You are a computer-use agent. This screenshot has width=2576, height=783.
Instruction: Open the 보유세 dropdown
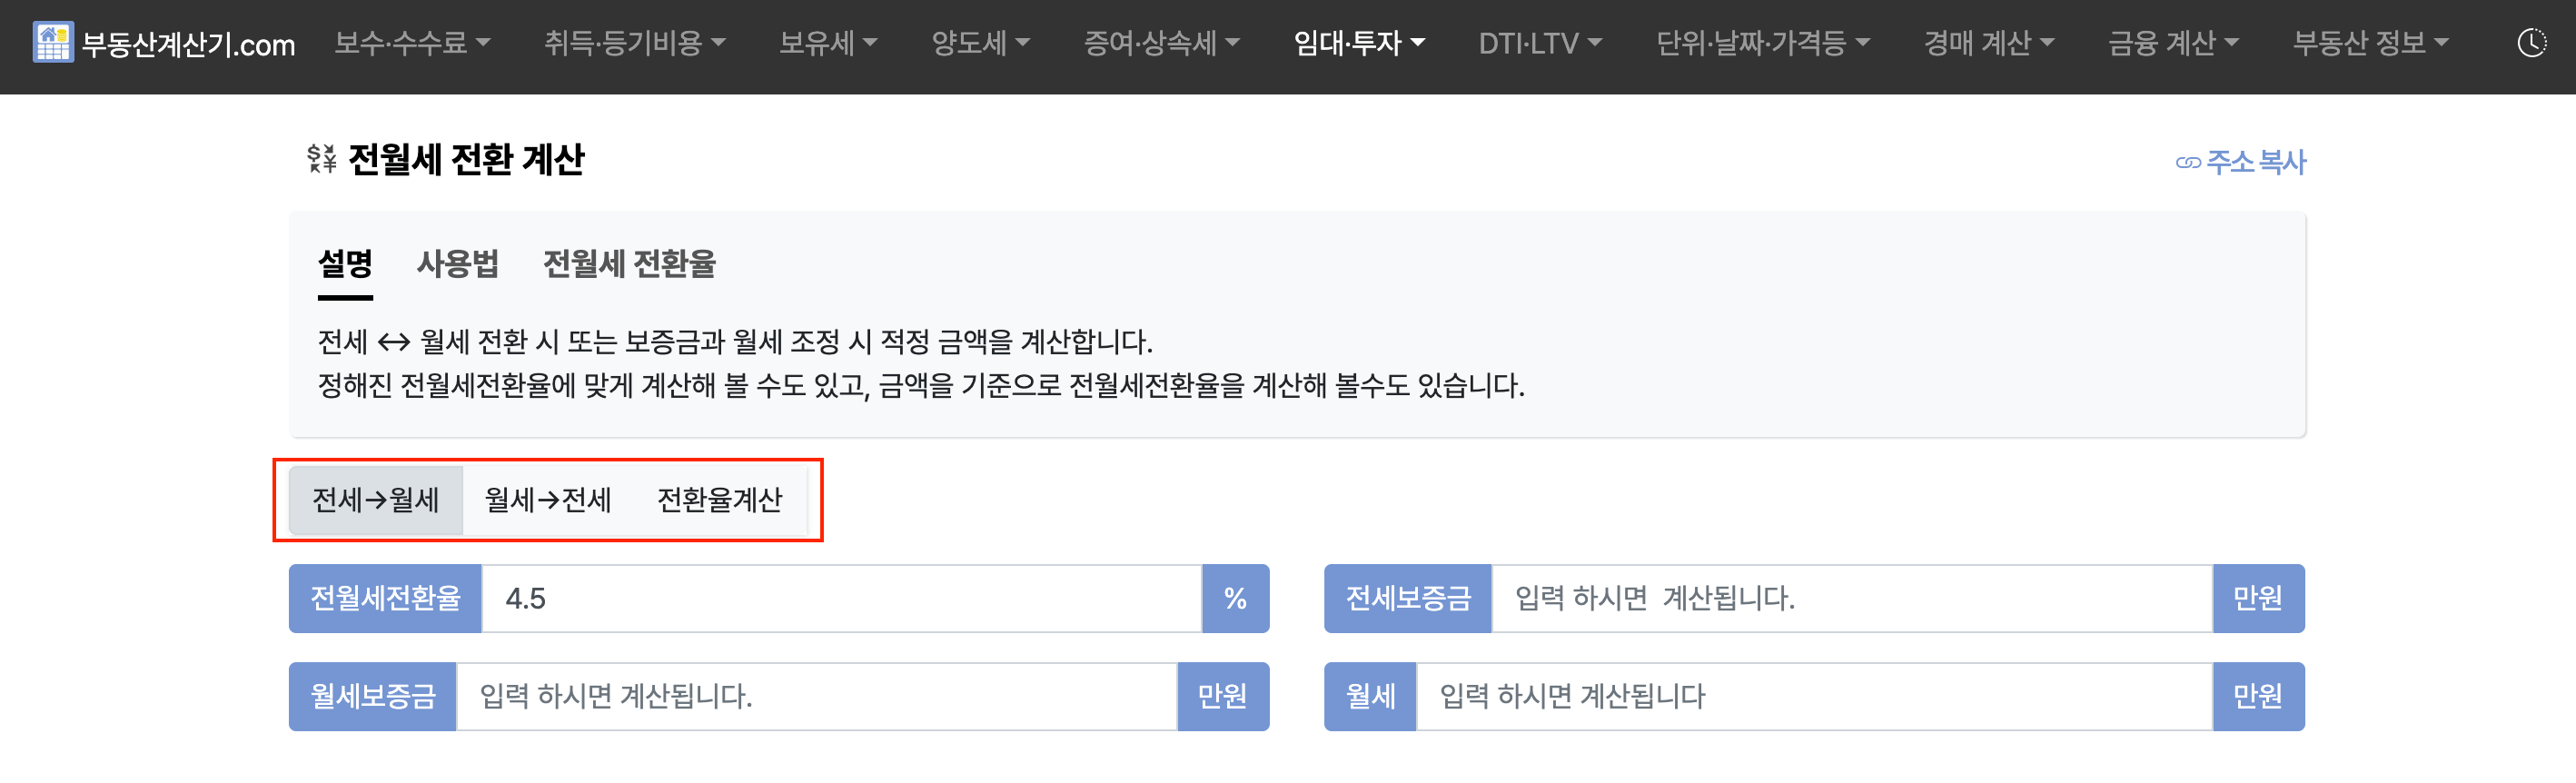tap(829, 42)
